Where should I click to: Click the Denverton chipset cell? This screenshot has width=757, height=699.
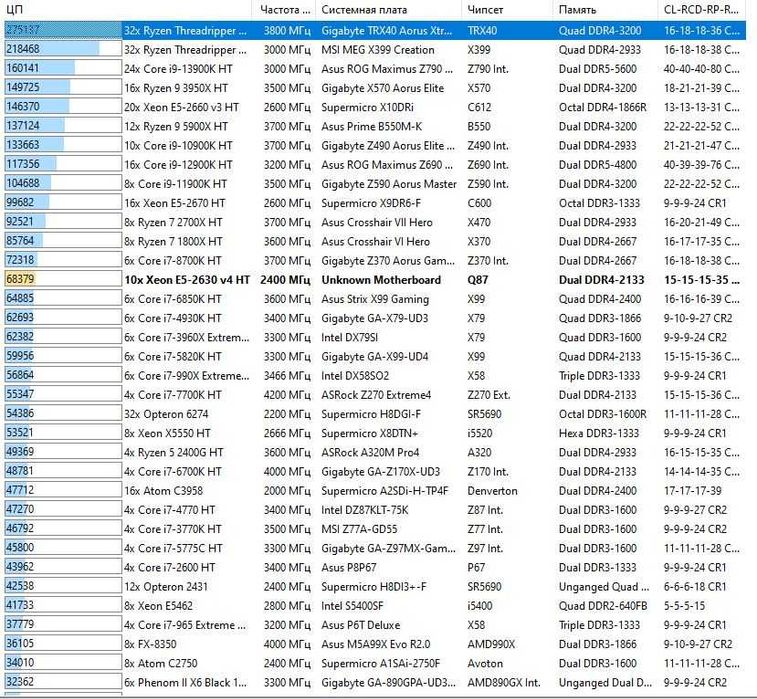click(x=492, y=490)
